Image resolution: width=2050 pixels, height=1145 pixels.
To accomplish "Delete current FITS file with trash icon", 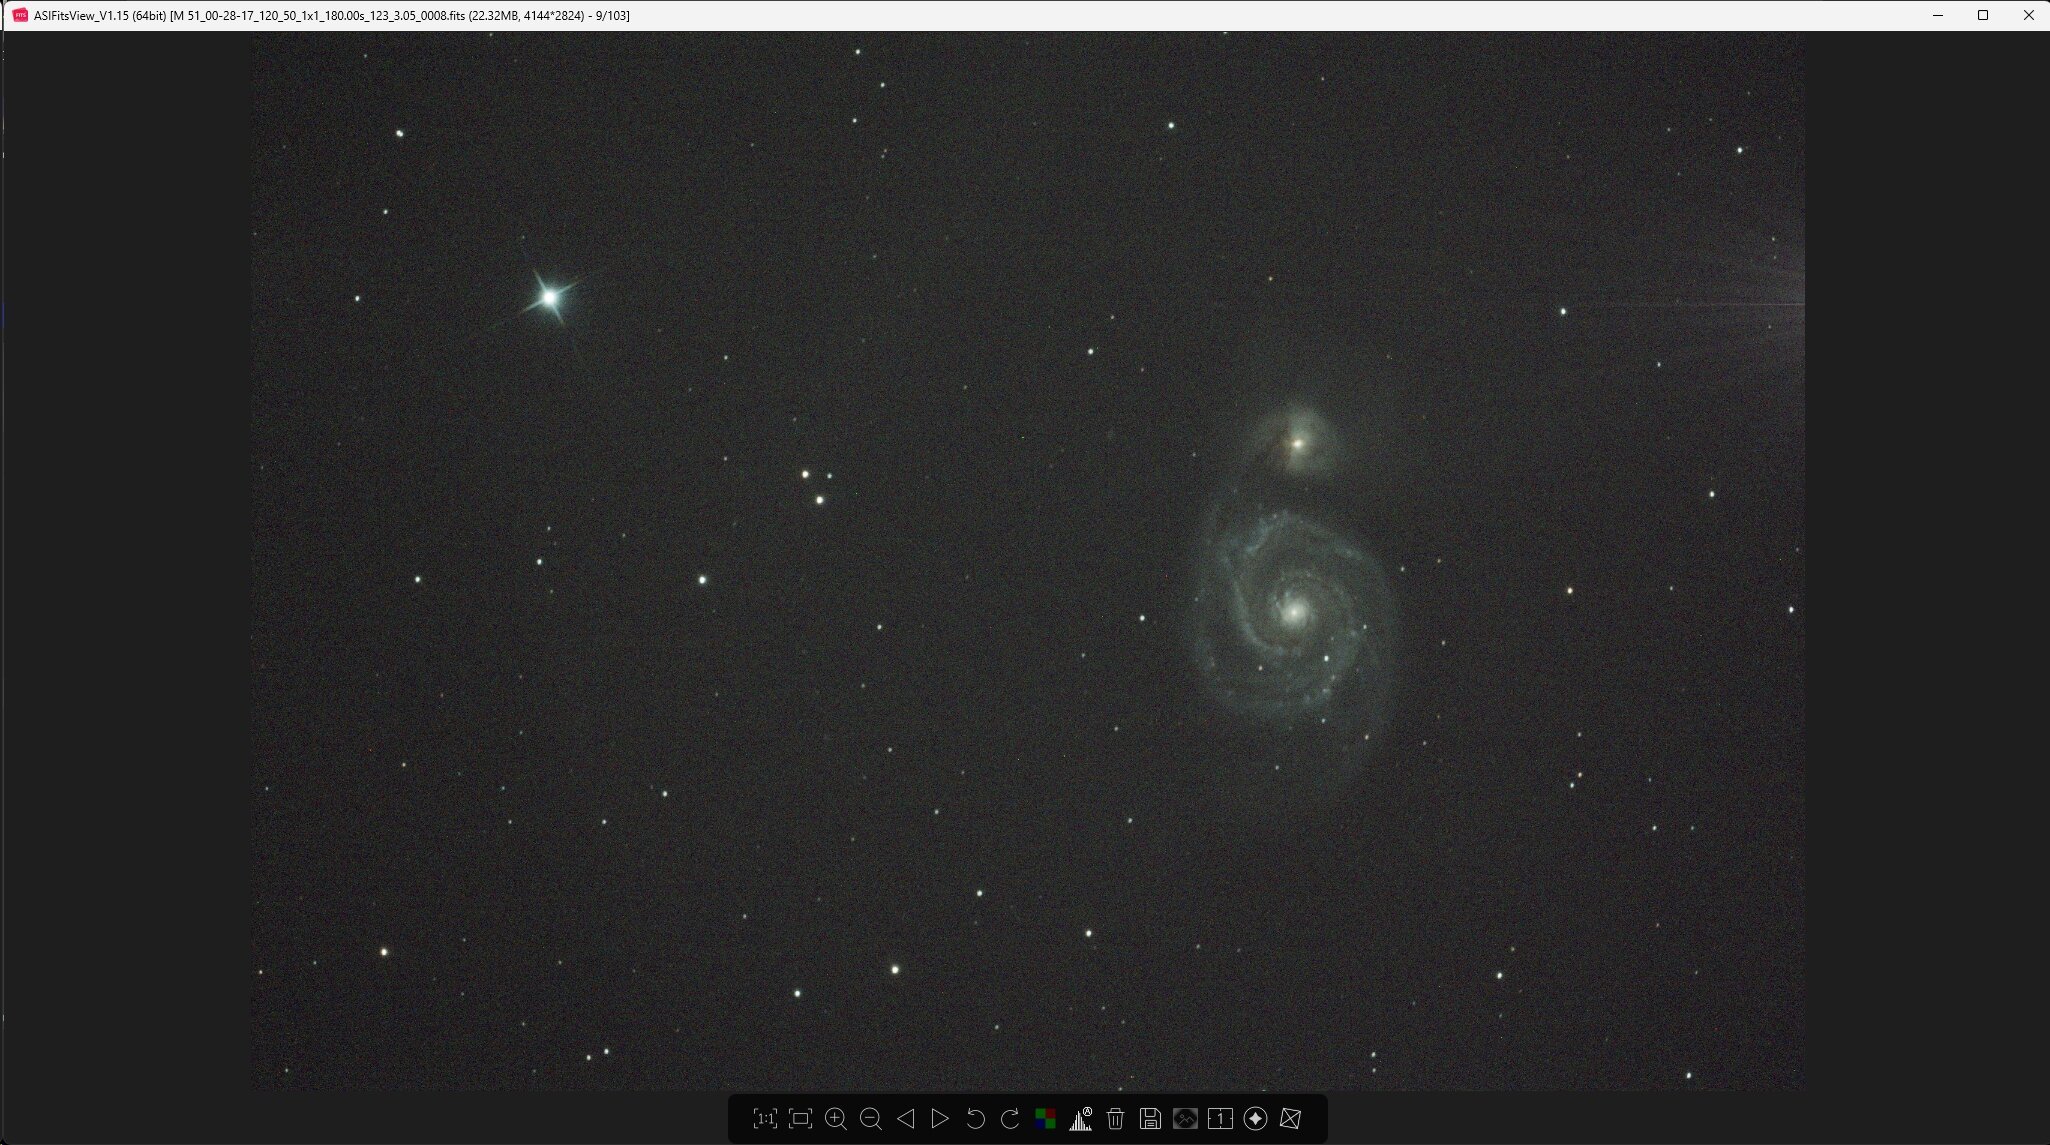I will [x=1115, y=1119].
